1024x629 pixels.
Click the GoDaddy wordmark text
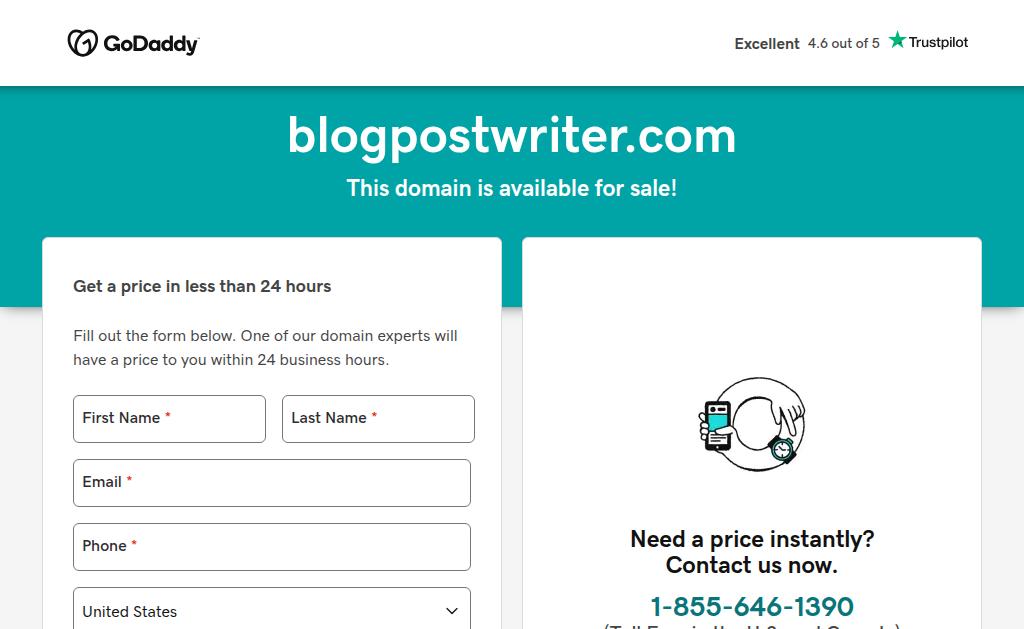[151, 44]
